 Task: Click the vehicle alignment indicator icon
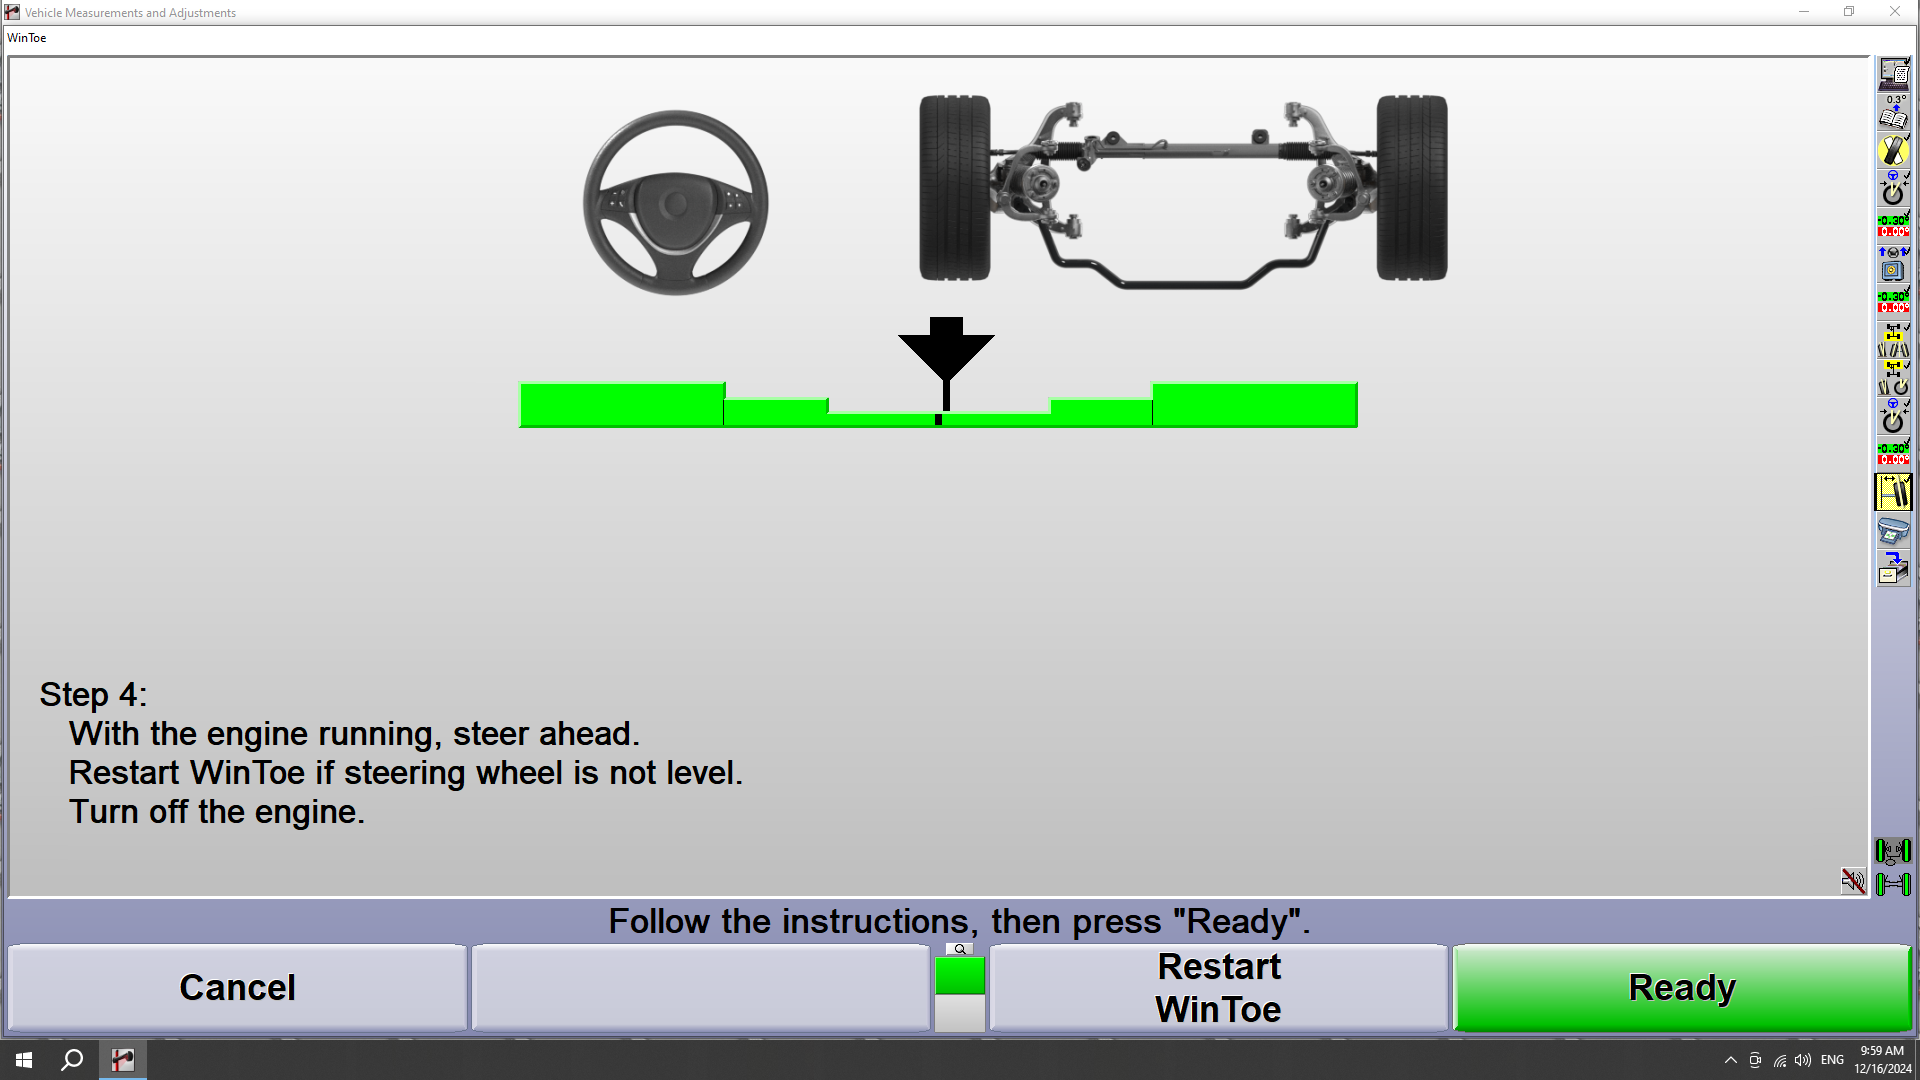(x=1894, y=491)
